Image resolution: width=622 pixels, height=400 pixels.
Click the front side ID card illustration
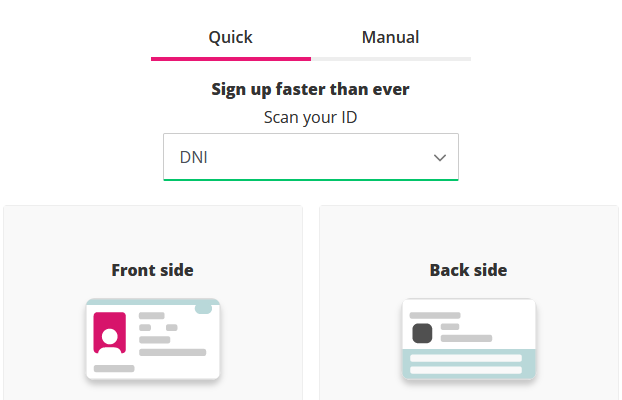pos(153,339)
